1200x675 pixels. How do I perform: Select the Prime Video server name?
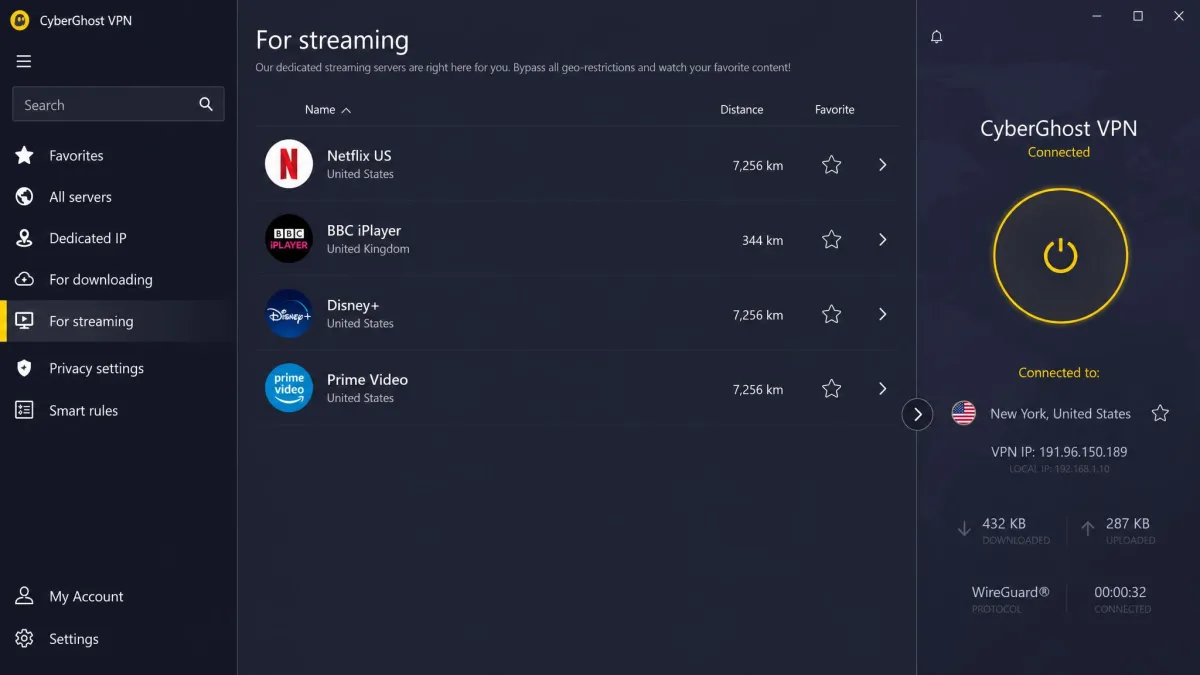pos(367,380)
